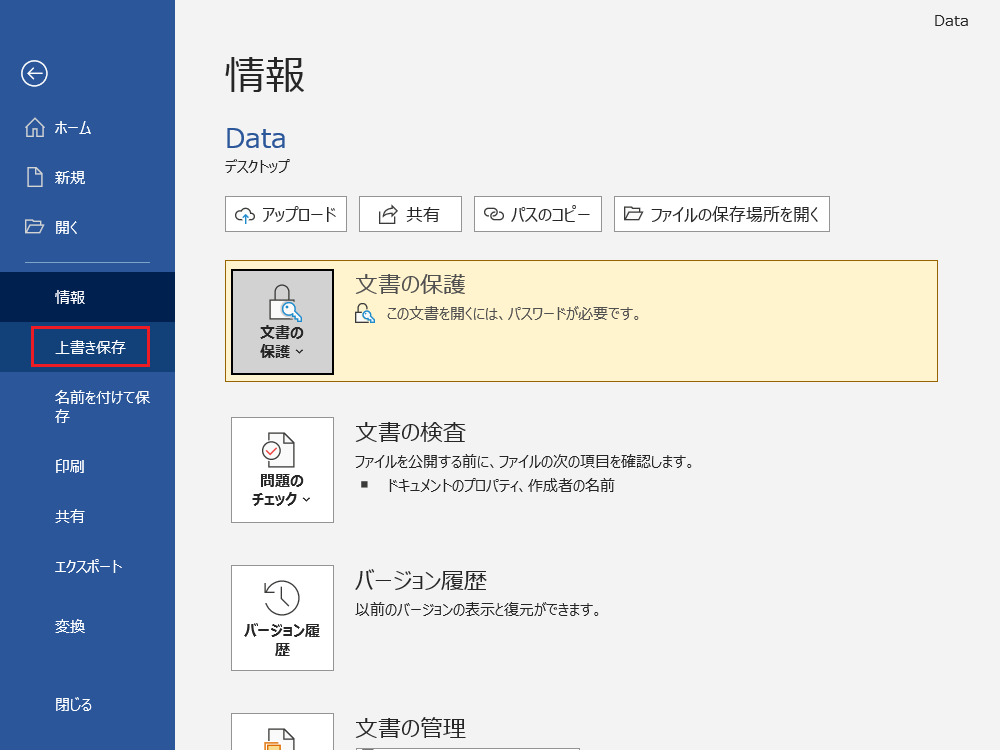Click the small lock icon beside the password message

[365, 313]
